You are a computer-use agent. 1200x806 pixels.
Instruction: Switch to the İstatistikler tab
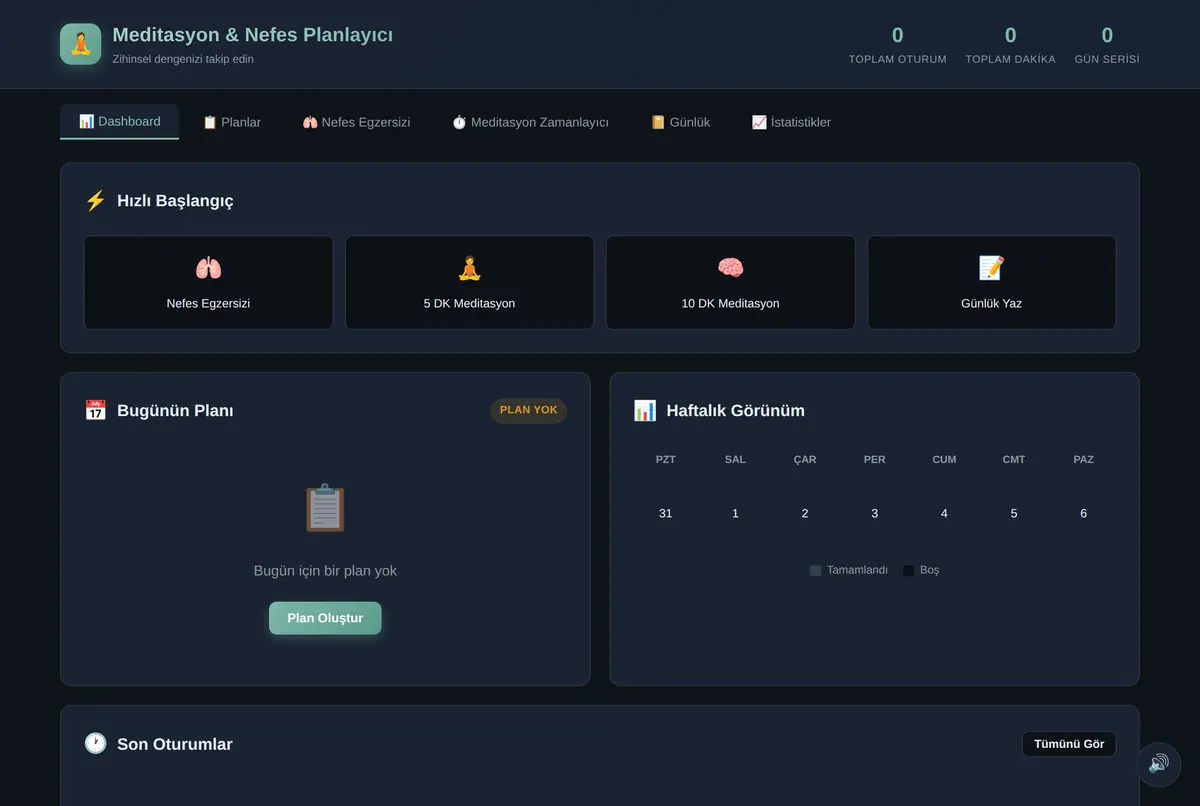click(x=791, y=122)
